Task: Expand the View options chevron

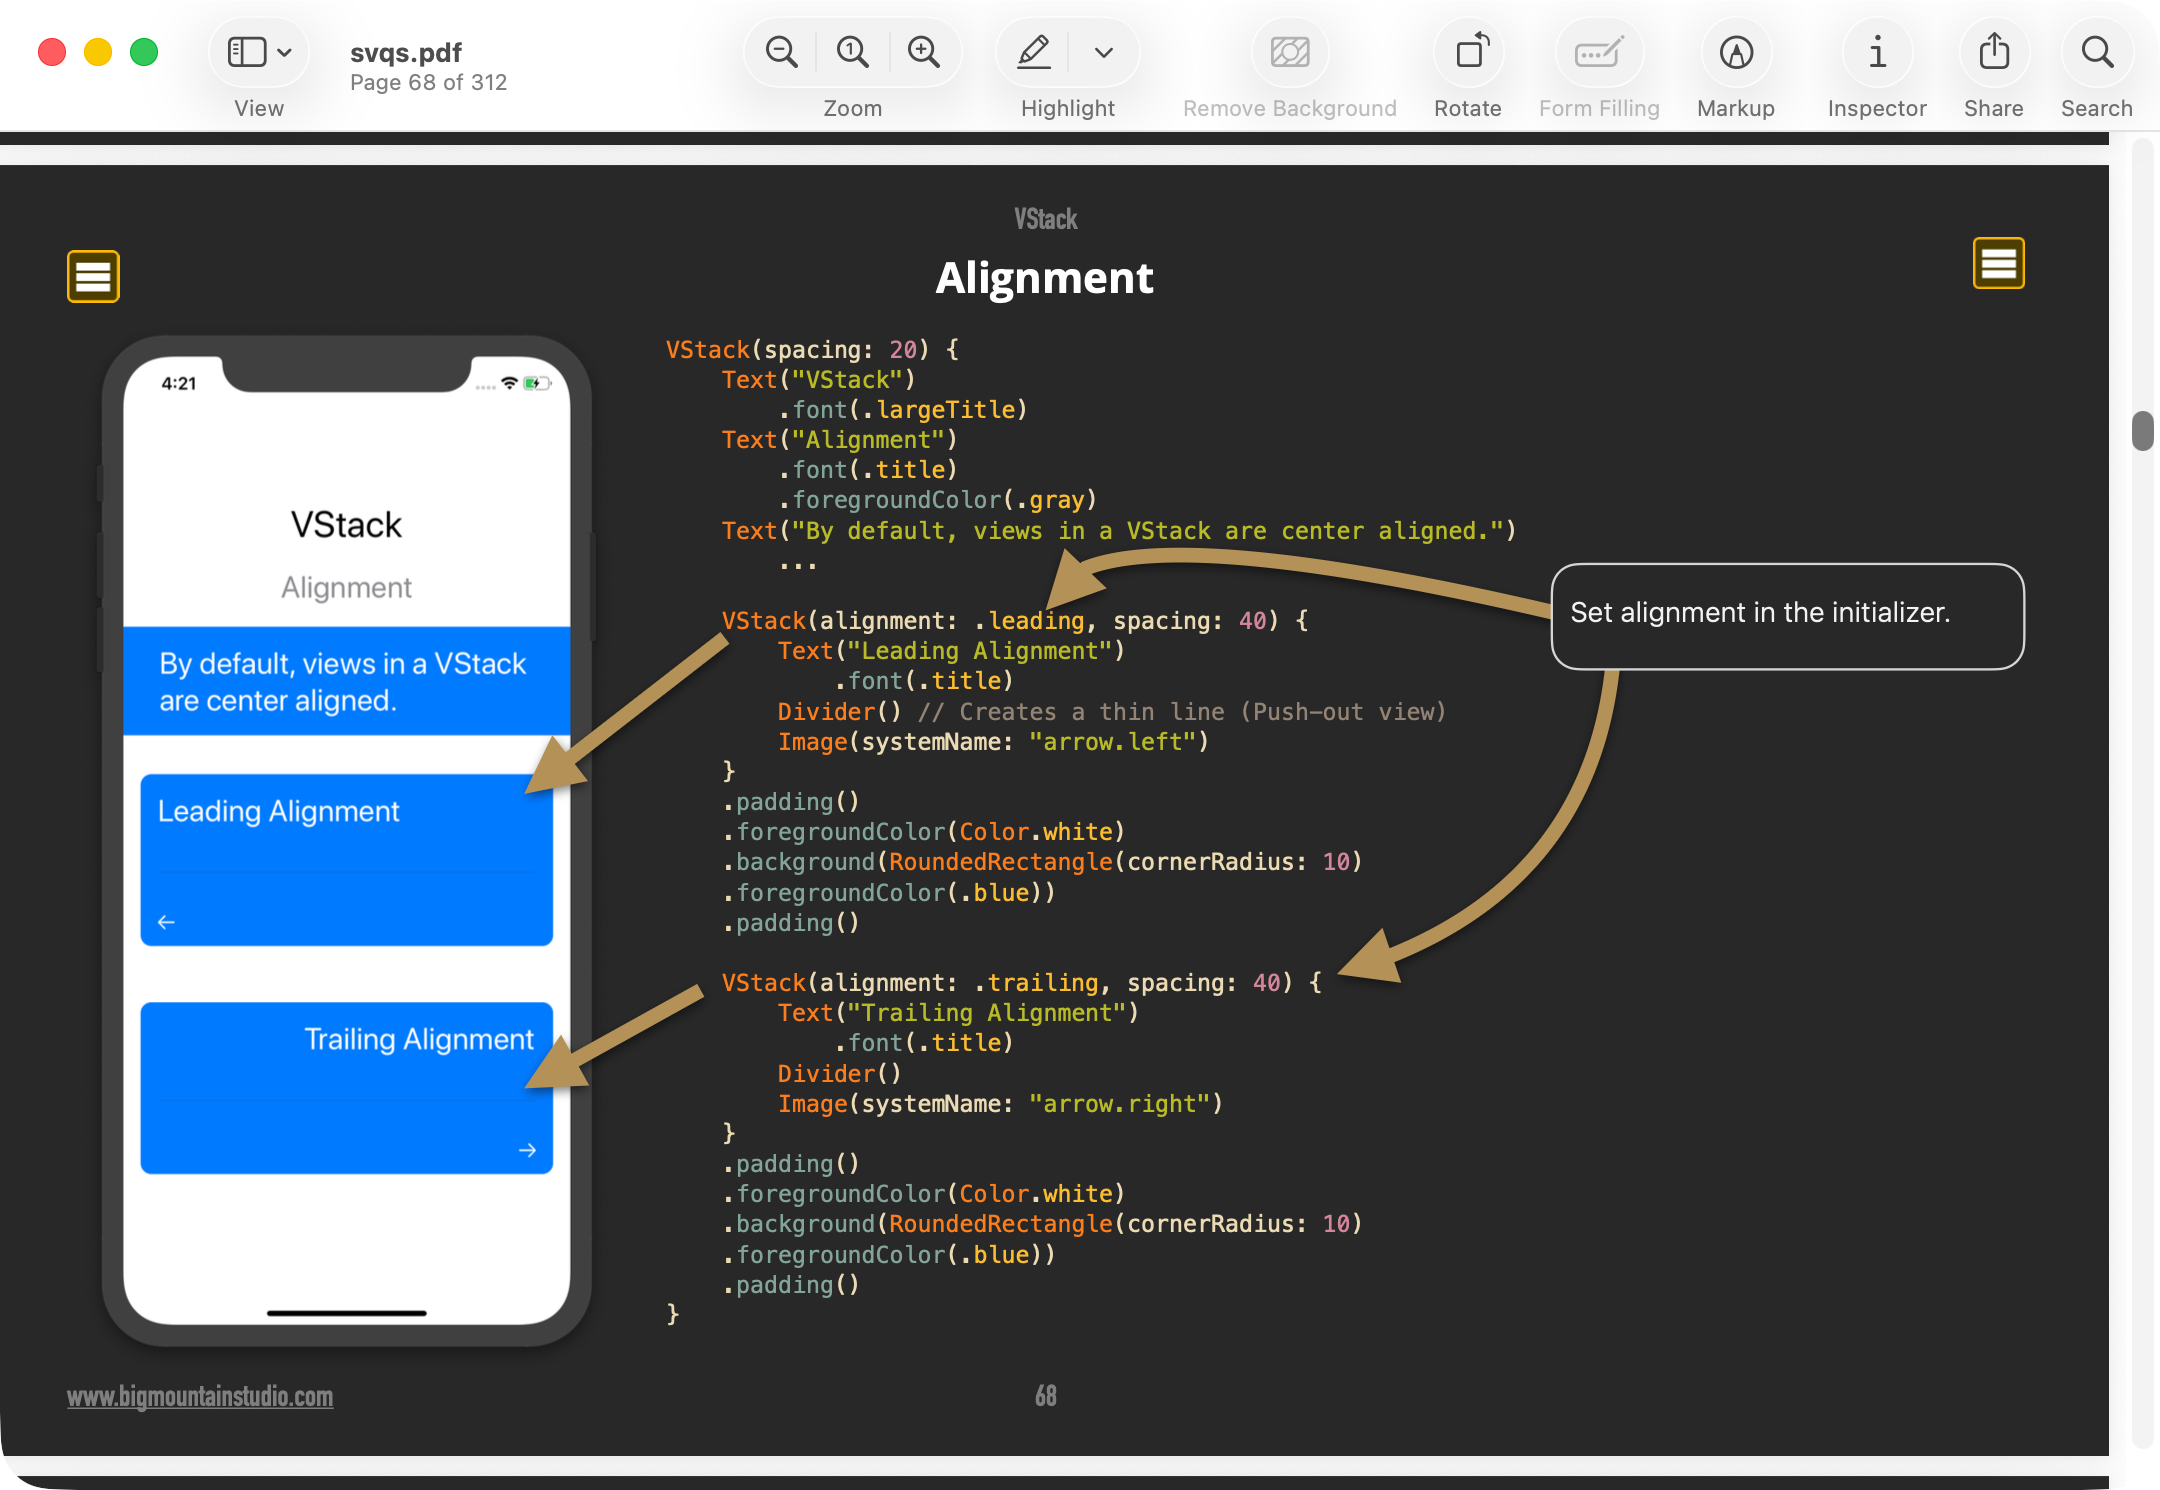Action: pos(285,52)
